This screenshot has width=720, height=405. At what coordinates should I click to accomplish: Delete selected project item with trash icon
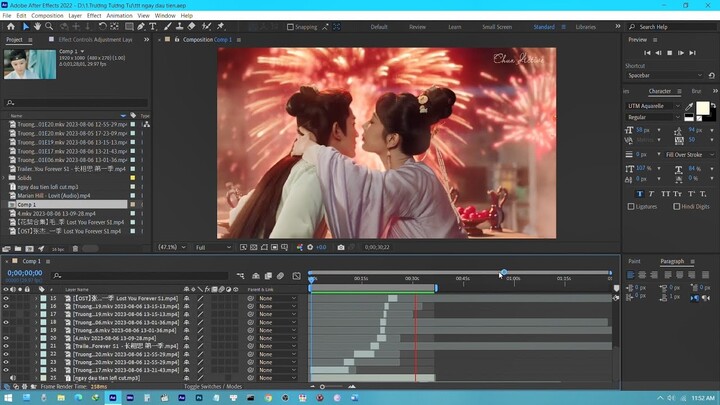pyautogui.click(x=75, y=248)
